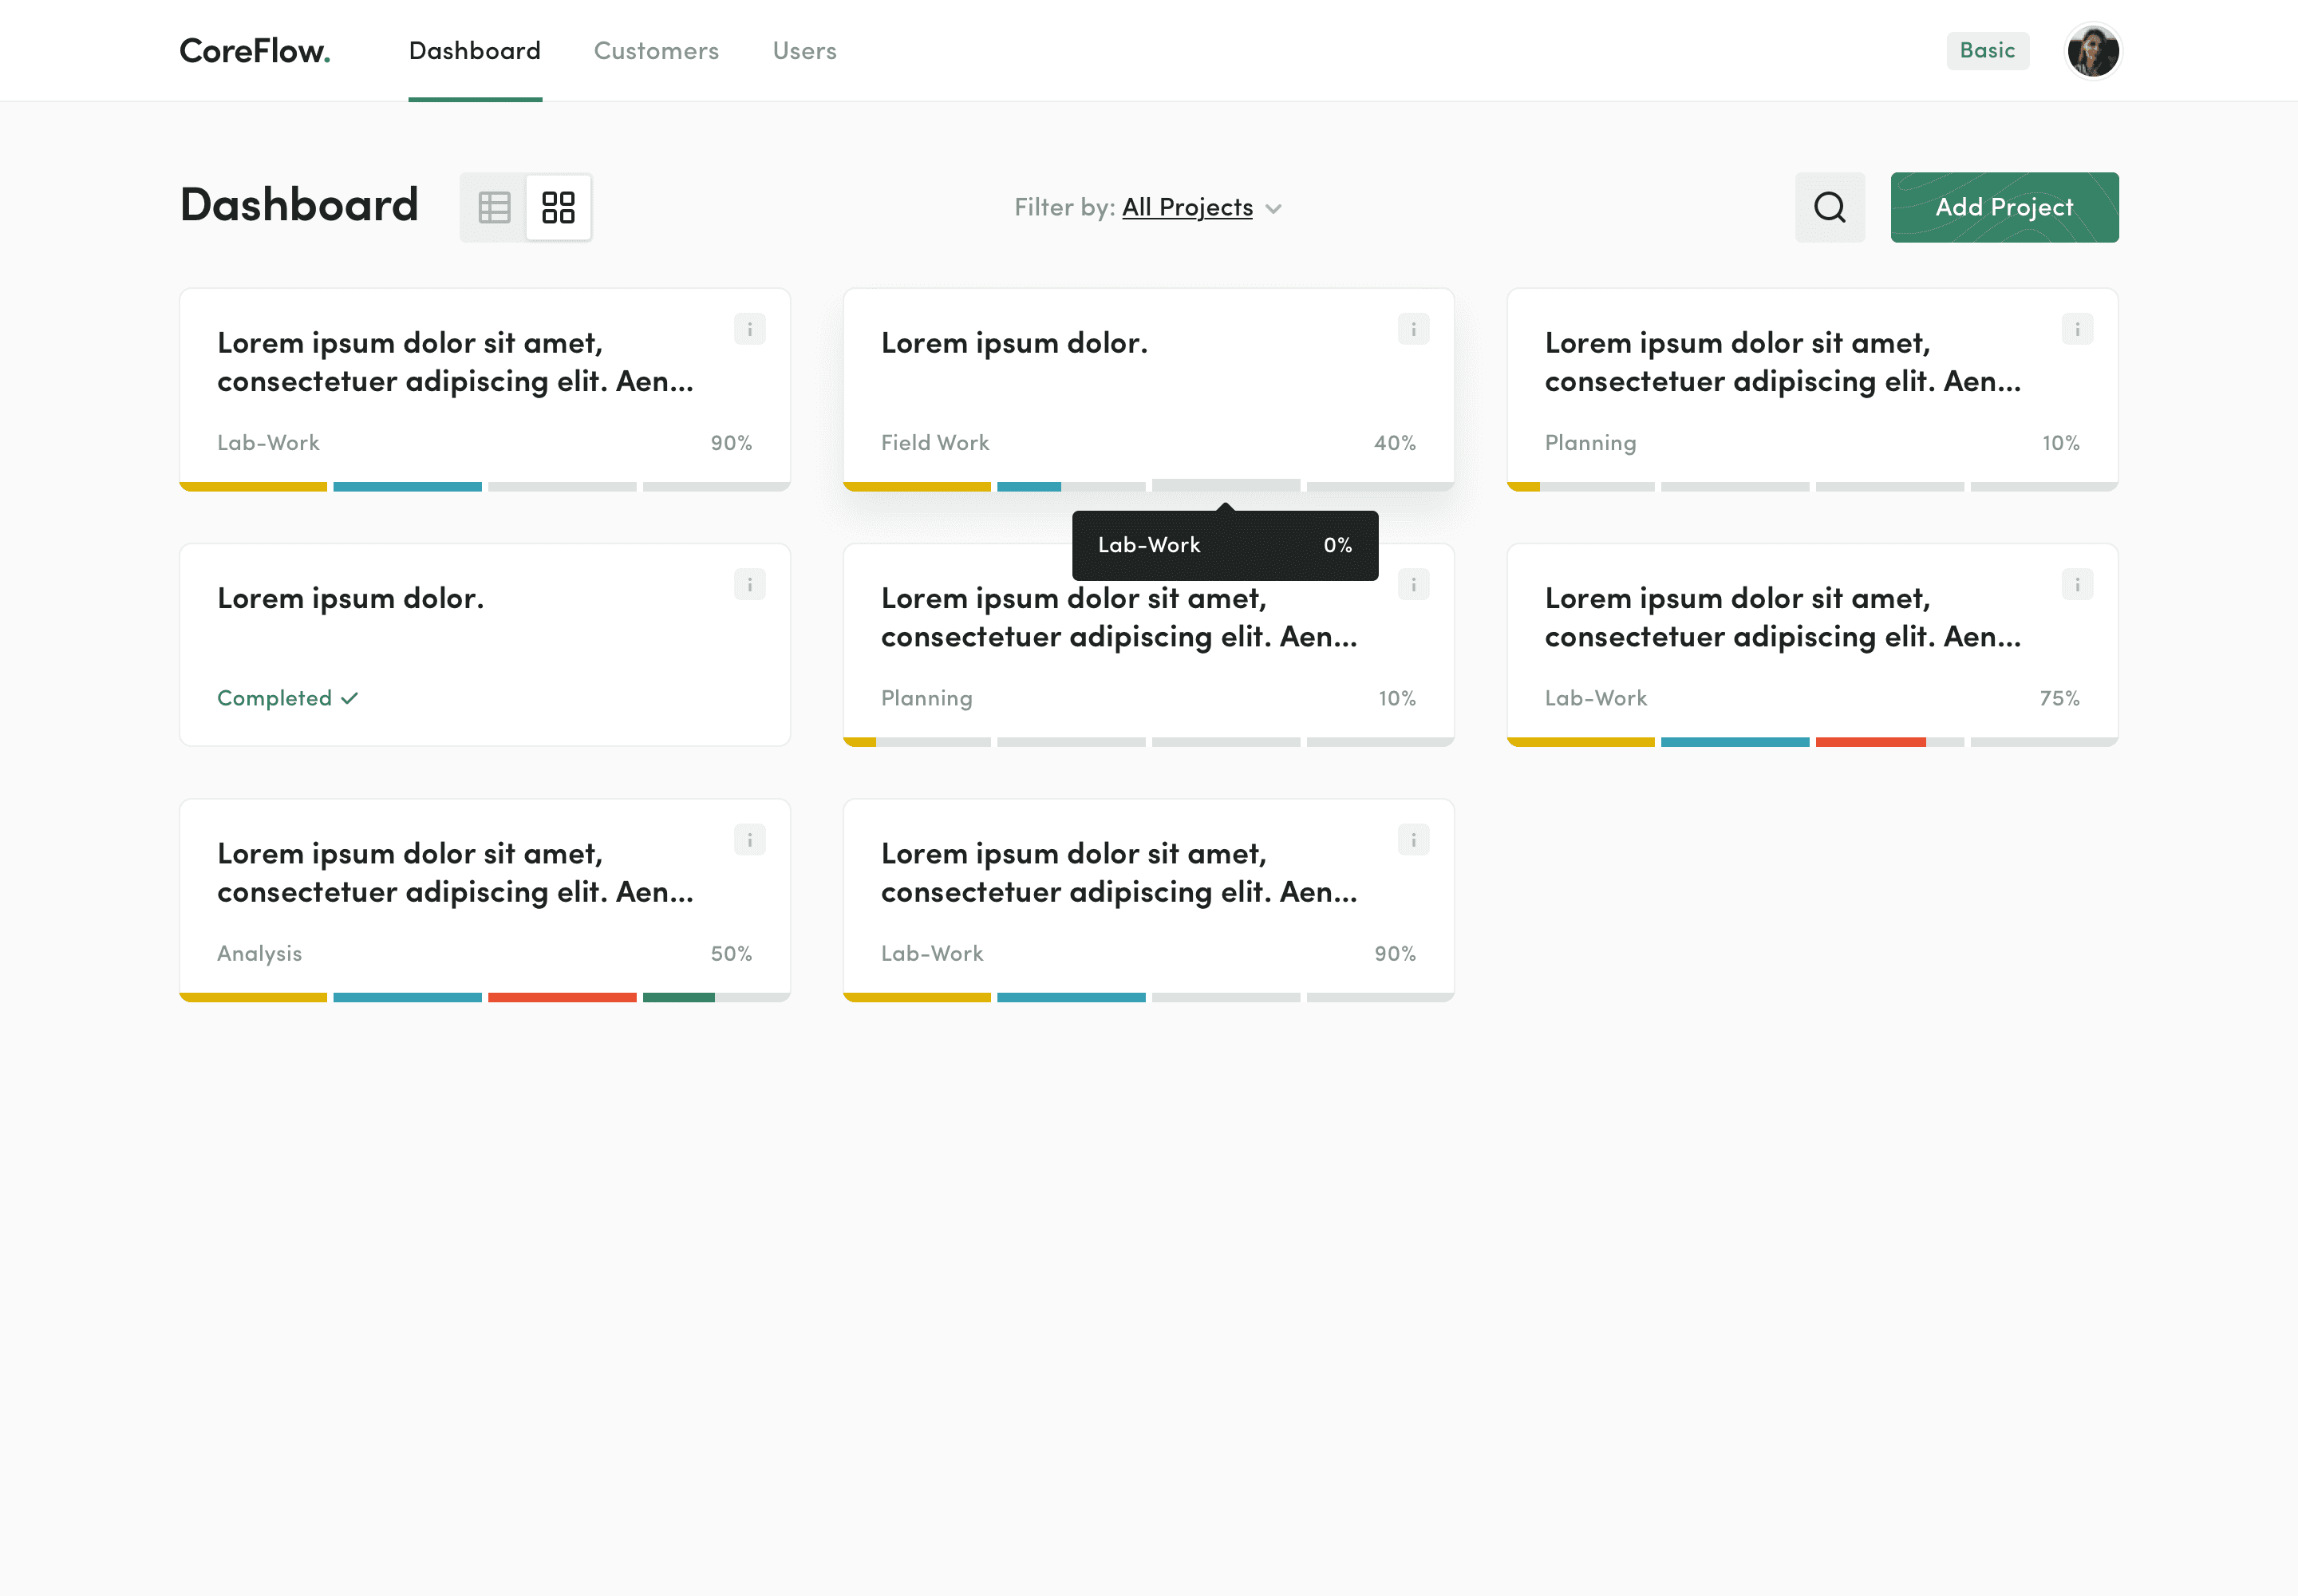Click the CoreFlow logo link
This screenshot has width=2298, height=1596.
(x=255, y=51)
